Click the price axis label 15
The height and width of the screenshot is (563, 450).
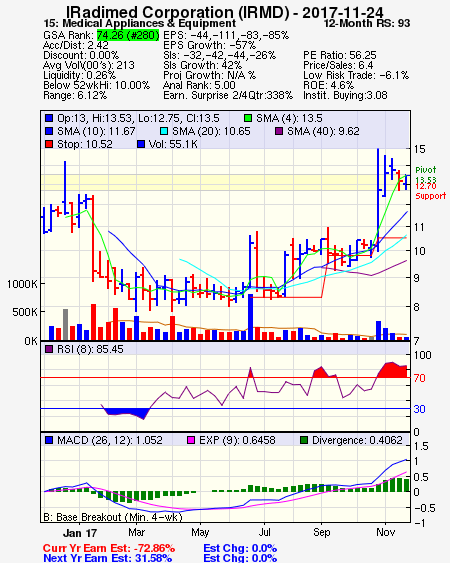click(419, 149)
